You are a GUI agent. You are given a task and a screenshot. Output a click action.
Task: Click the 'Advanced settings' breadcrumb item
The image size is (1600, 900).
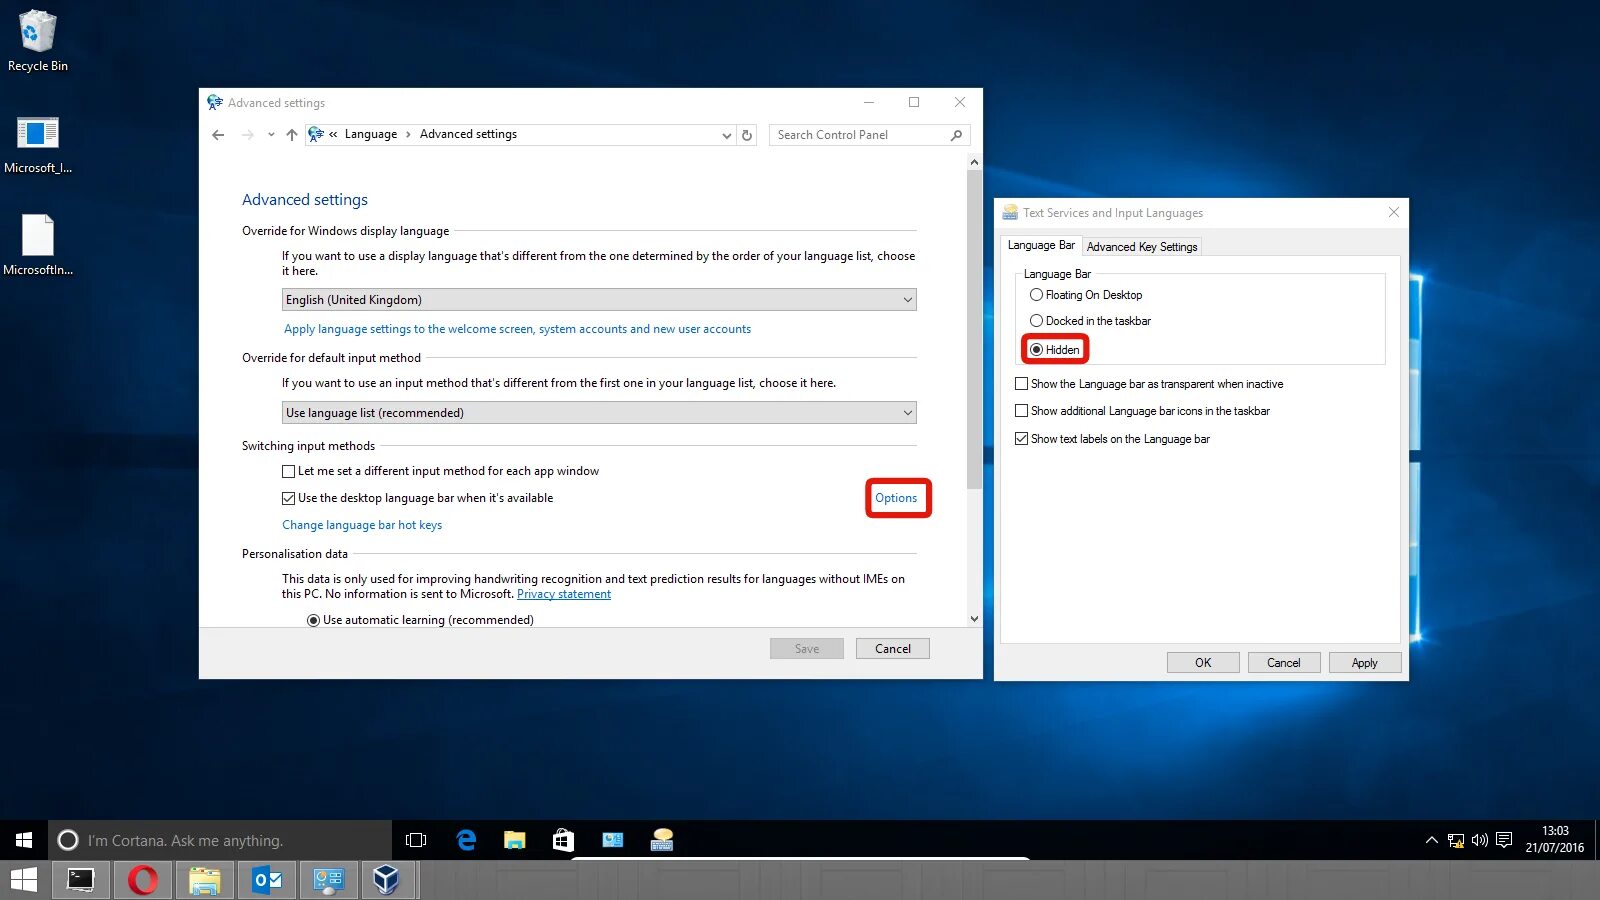(x=468, y=134)
